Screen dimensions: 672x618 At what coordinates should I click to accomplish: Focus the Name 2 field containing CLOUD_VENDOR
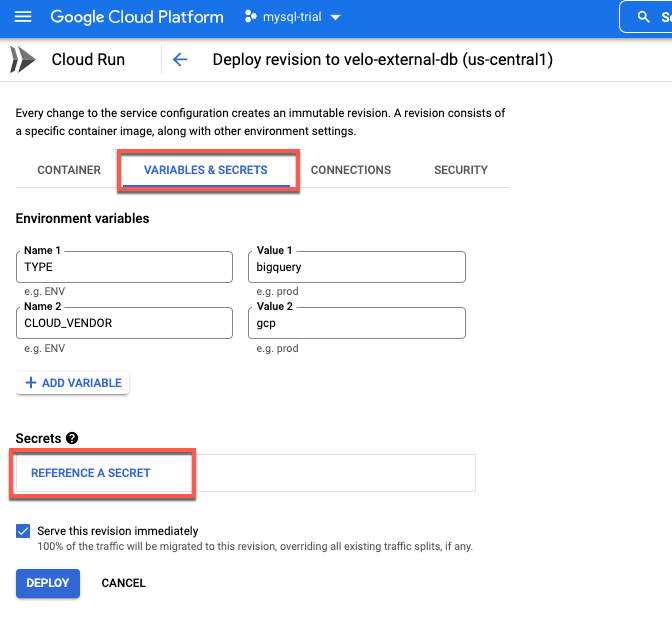tap(124, 323)
